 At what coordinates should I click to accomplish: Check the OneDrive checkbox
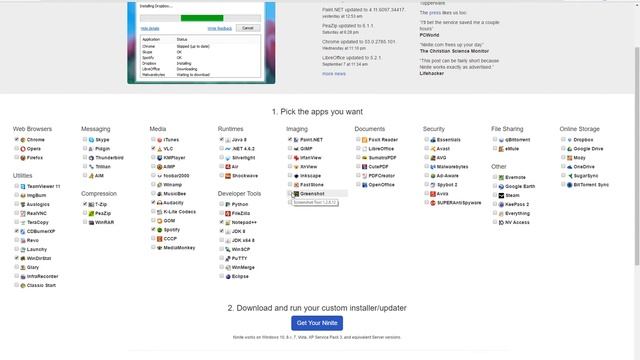click(x=563, y=166)
